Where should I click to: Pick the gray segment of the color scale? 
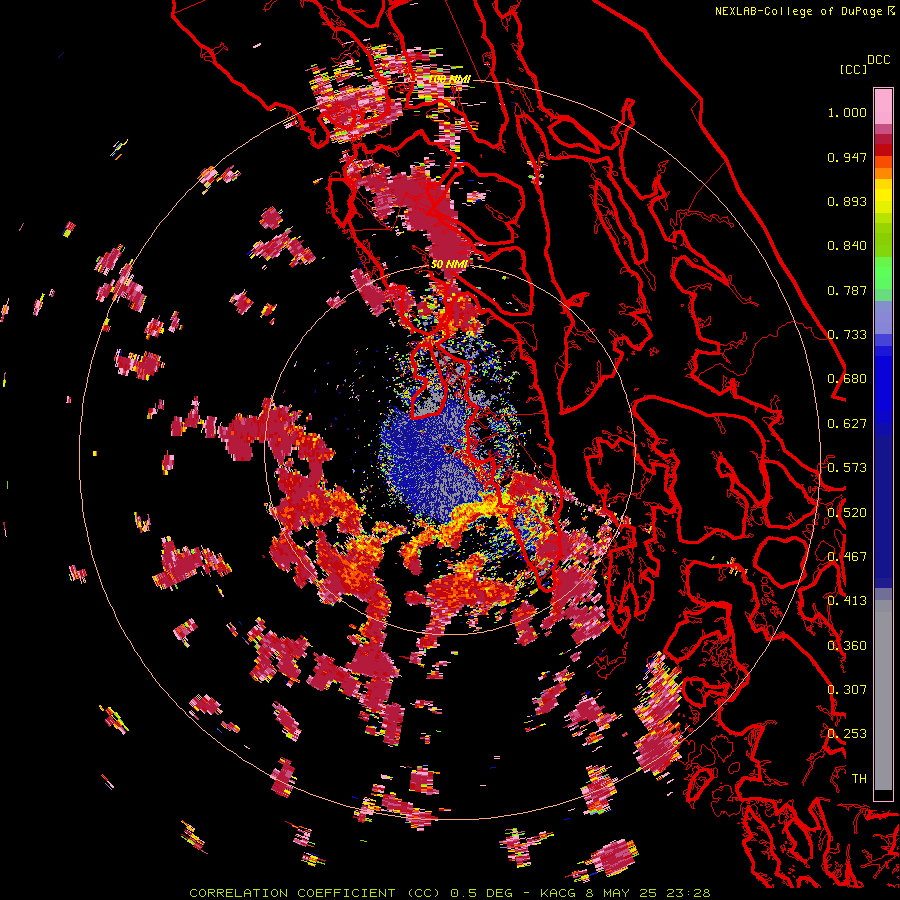pos(883,695)
